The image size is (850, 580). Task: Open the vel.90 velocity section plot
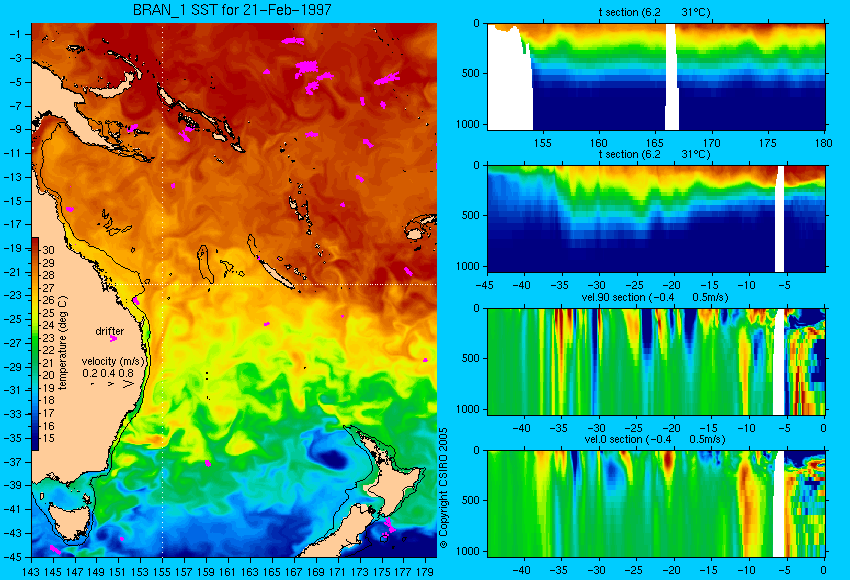(656, 362)
